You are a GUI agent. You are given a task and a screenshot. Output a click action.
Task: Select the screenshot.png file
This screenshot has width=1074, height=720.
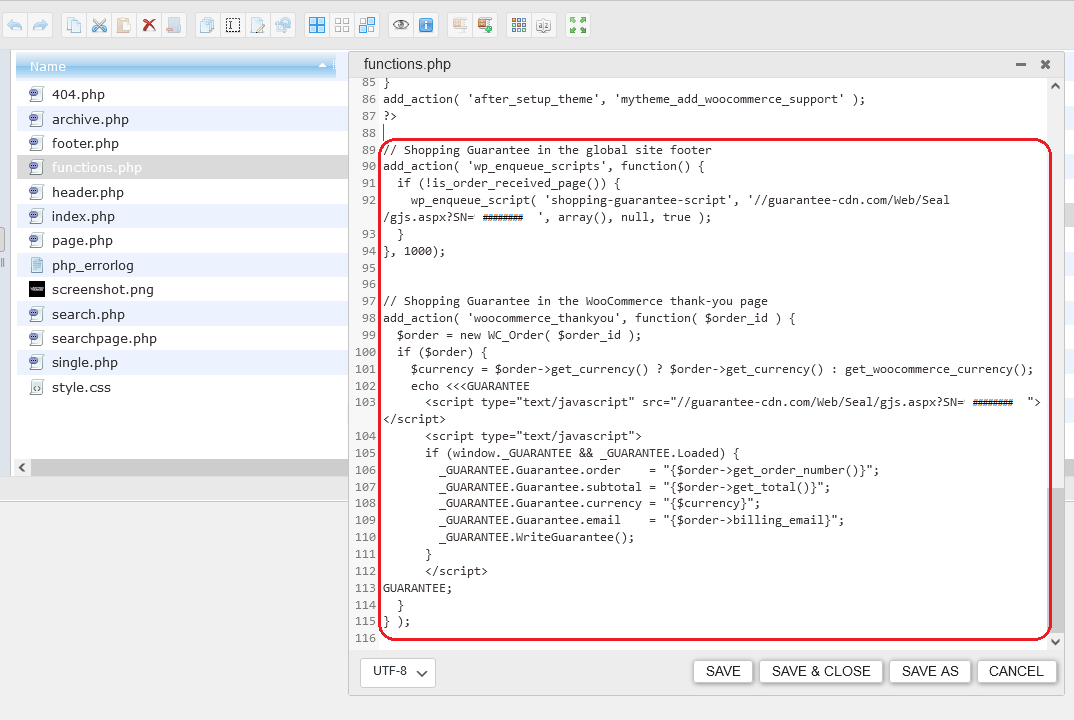182,289
